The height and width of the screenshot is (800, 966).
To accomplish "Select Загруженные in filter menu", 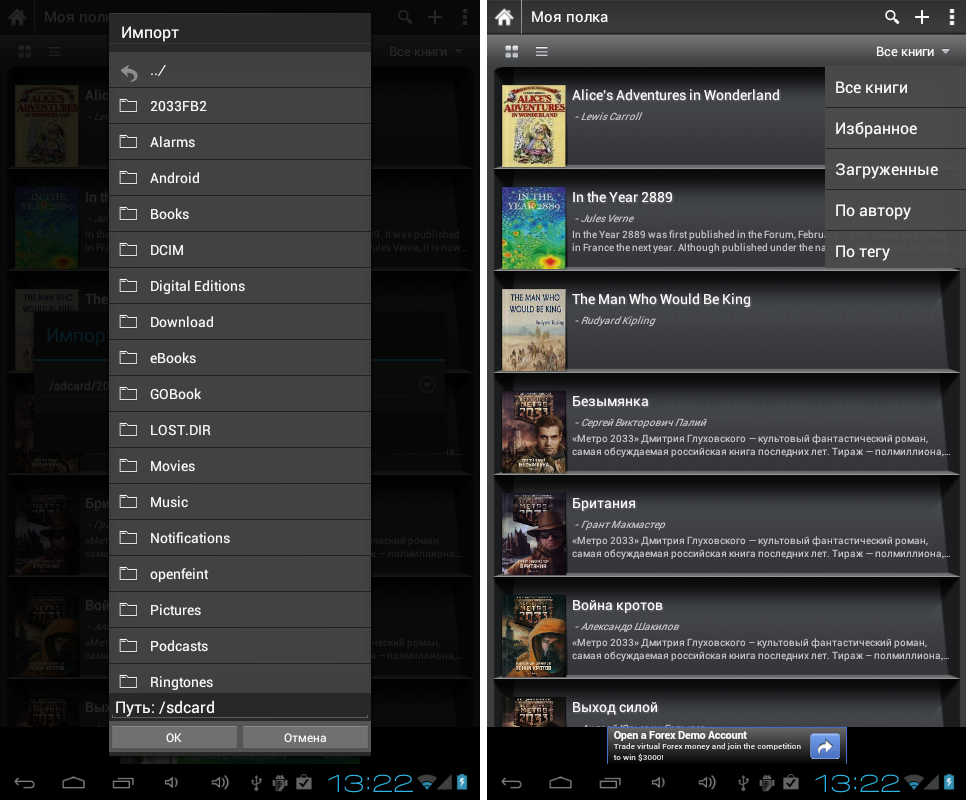I will click(x=895, y=169).
